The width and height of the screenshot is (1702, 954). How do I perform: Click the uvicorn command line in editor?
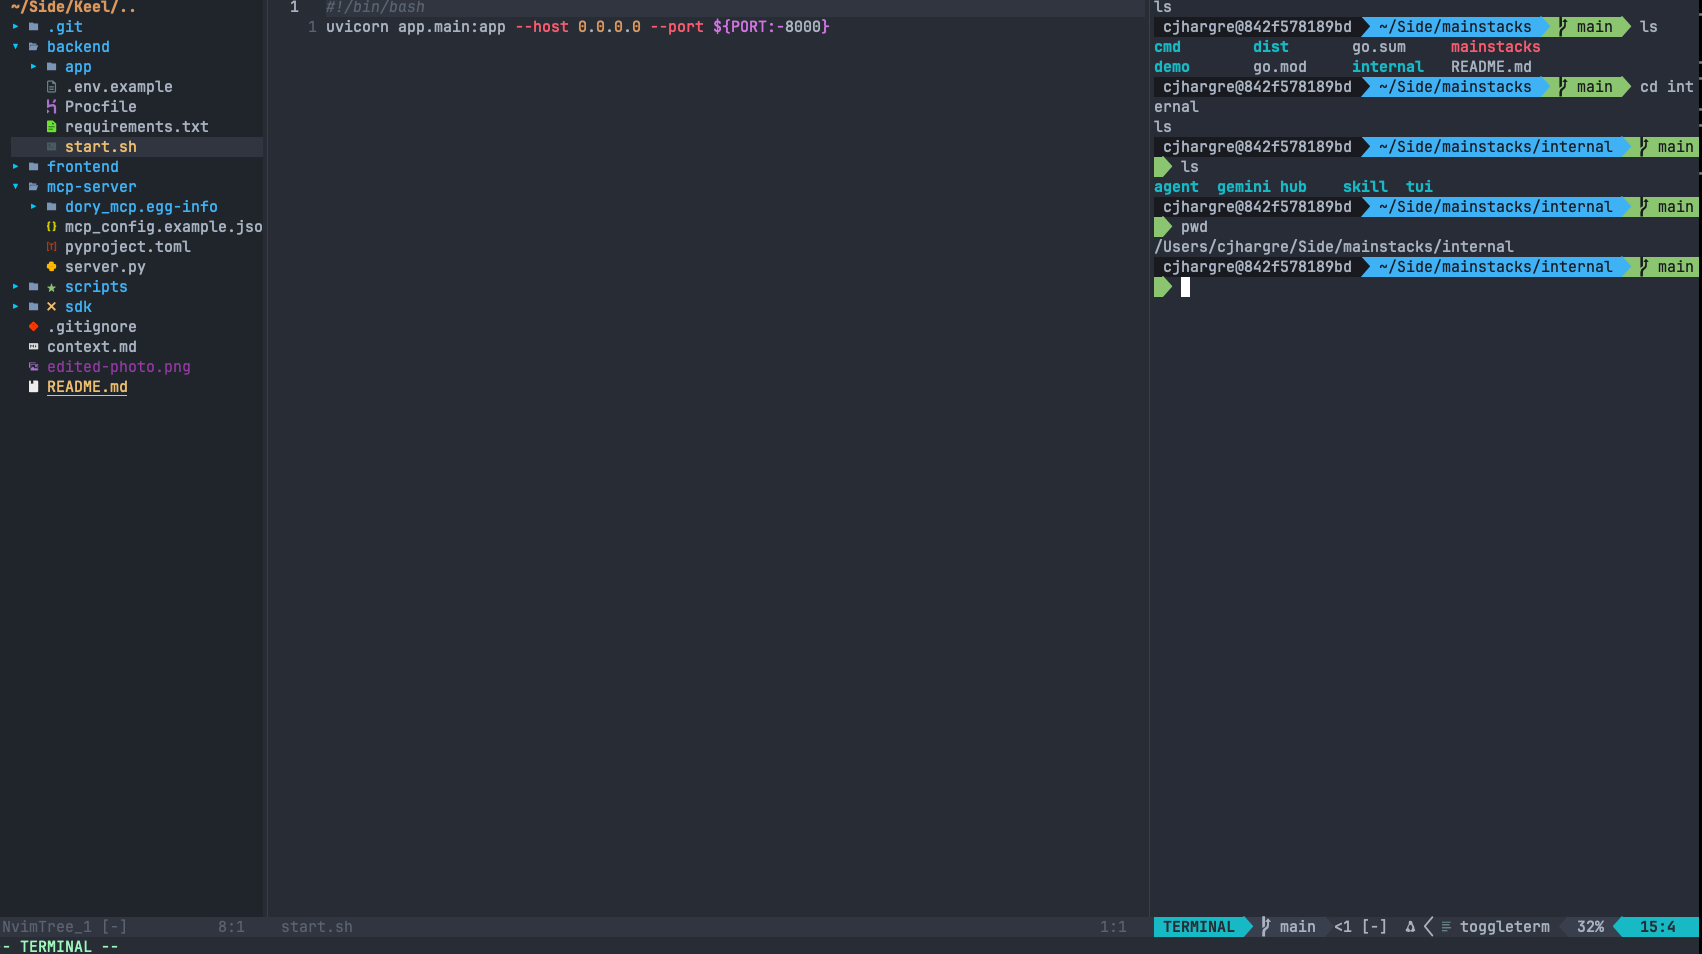577,27
